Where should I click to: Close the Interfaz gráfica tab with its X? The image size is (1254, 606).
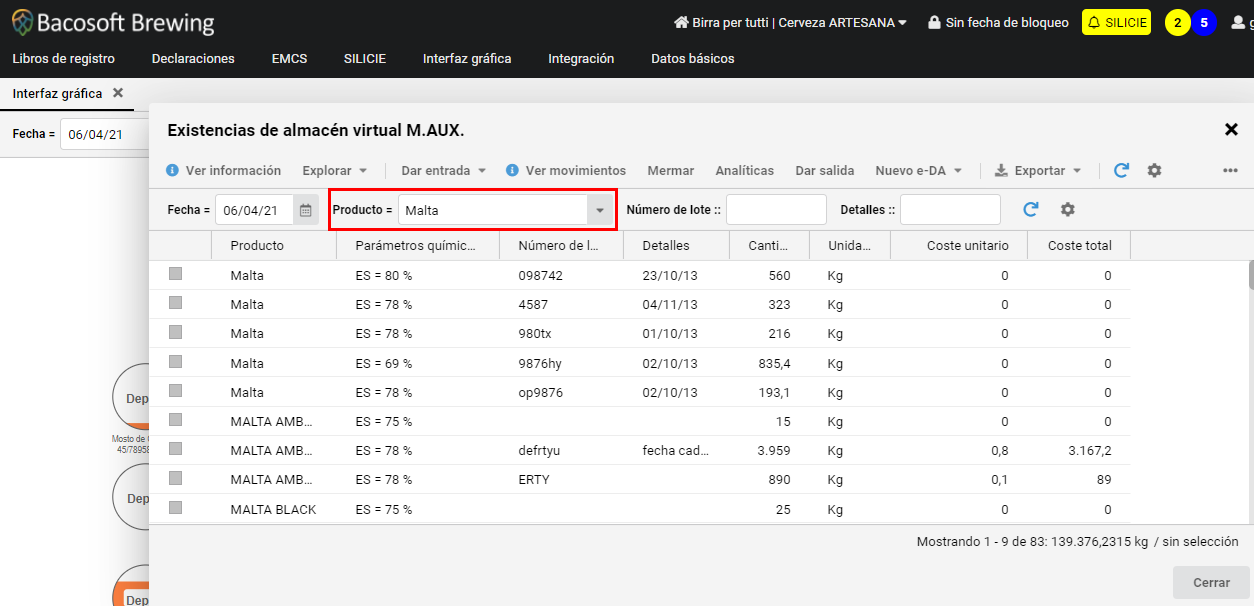click(x=118, y=93)
